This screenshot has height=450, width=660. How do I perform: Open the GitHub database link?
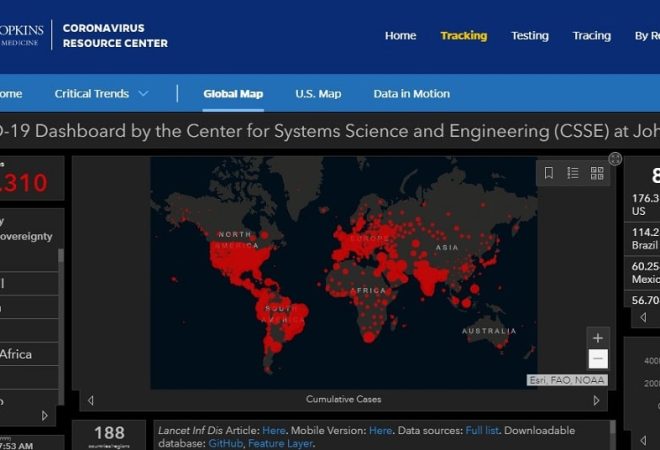click(226, 443)
